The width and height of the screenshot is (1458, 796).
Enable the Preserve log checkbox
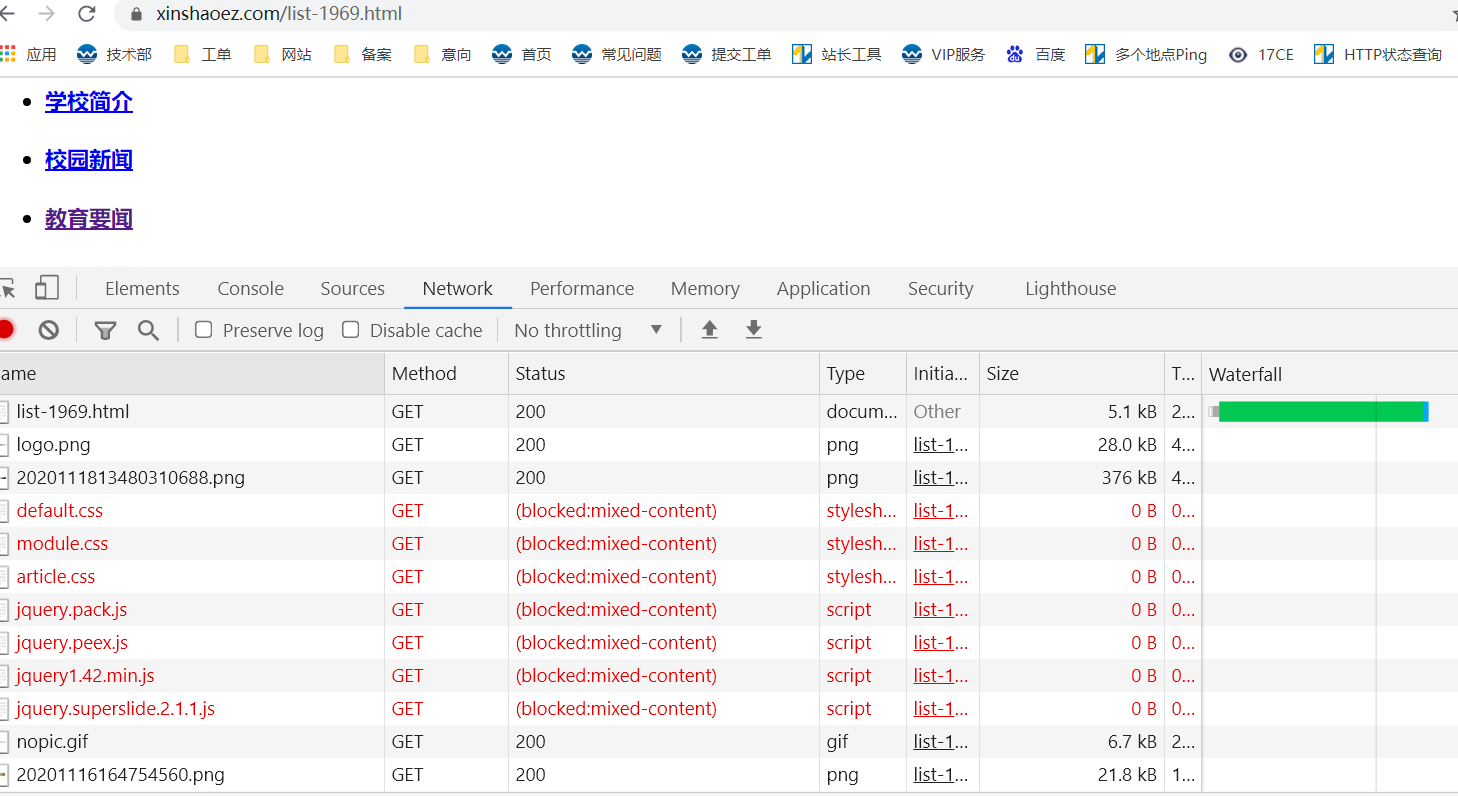pyautogui.click(x=204, y=330)
